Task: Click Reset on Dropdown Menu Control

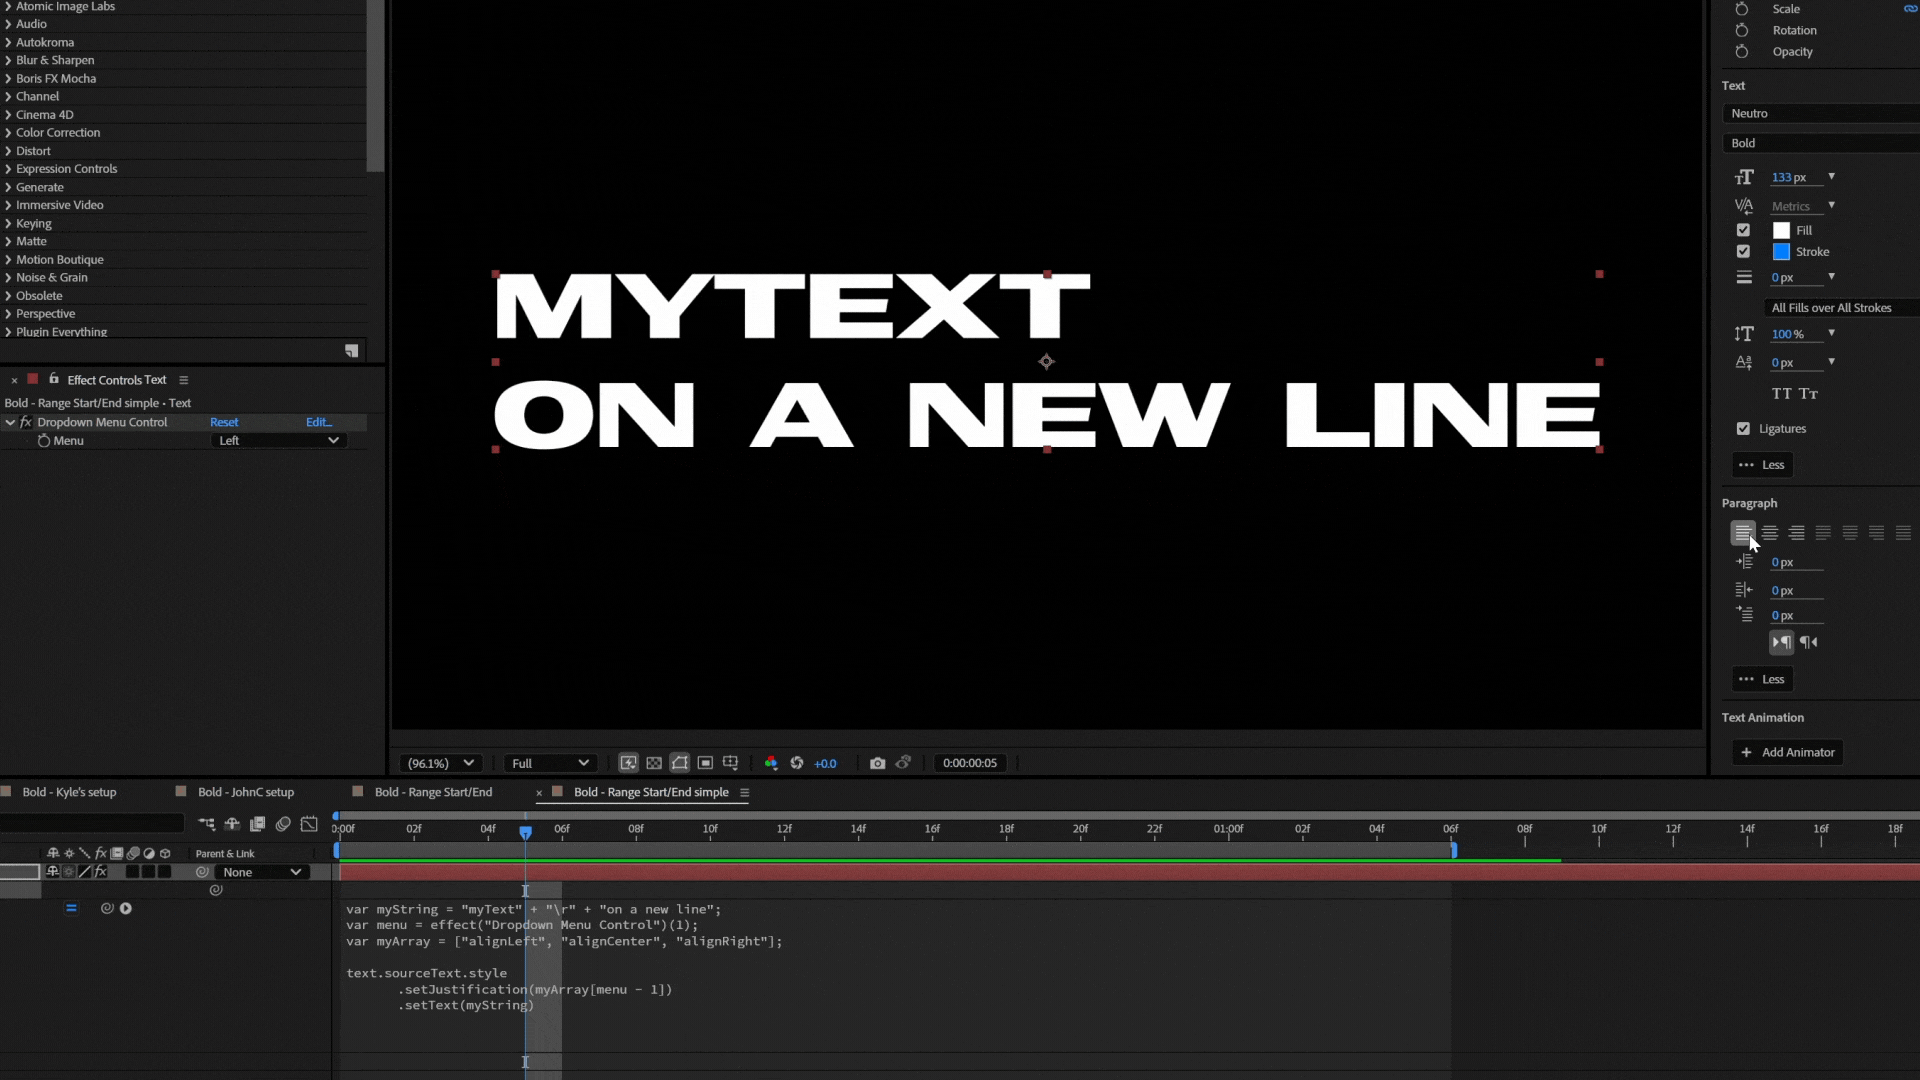Action: (x=224, y=422)
